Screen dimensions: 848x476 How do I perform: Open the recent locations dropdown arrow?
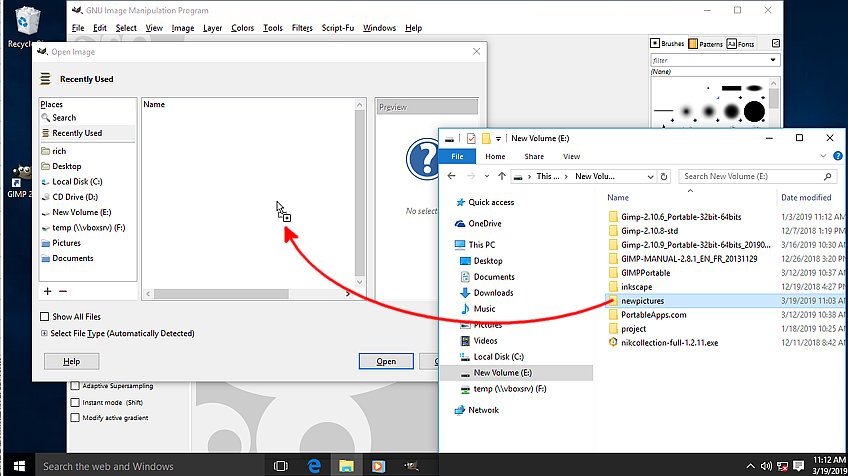coord(487,176)
